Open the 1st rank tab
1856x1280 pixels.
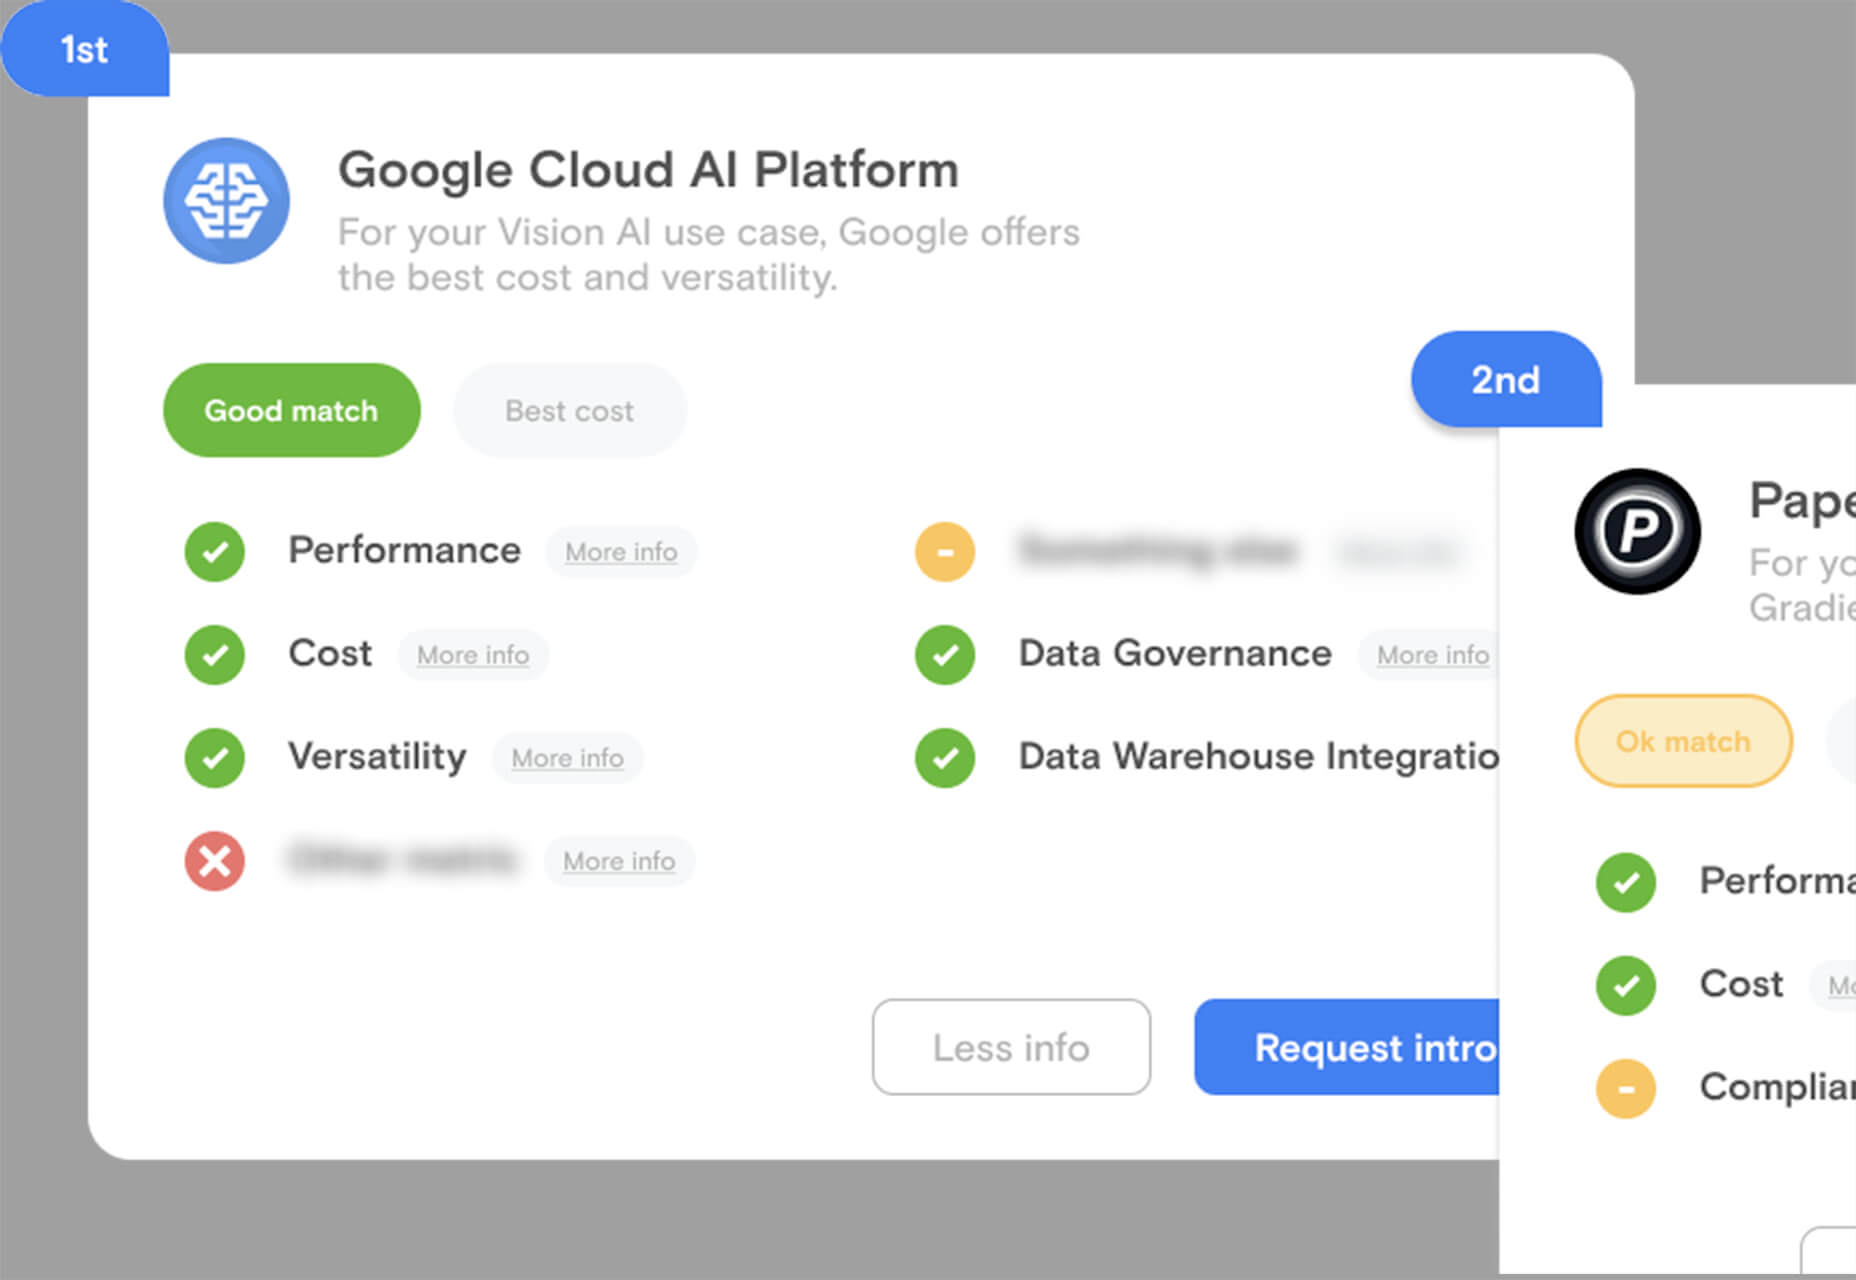[84, 50]
